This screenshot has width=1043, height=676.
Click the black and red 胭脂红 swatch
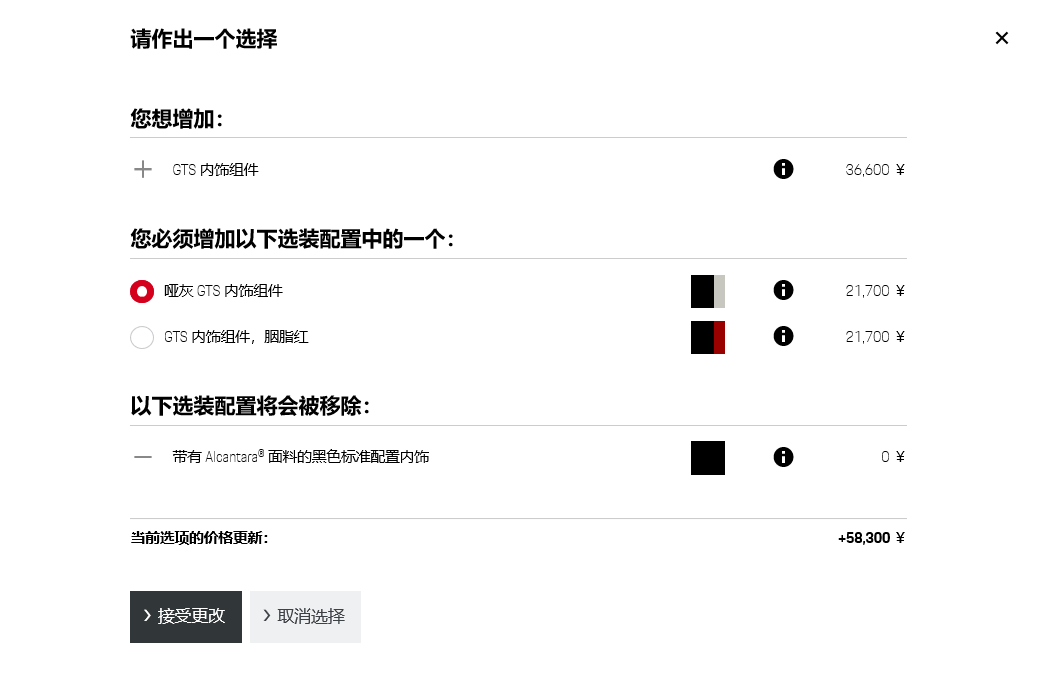click(707, 337)
